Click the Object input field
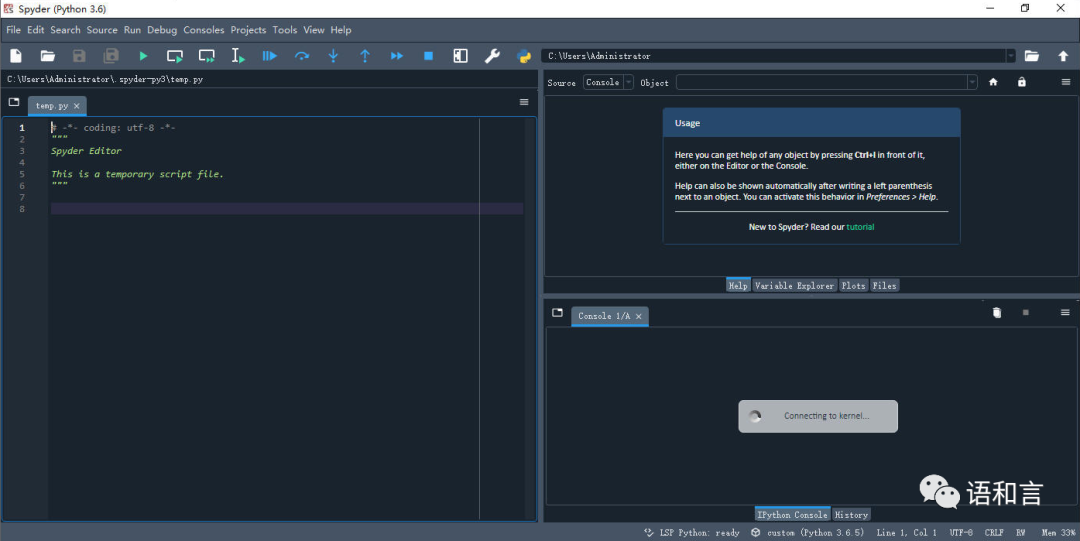This screenshot has height=541, width=1080. point(822,82)
